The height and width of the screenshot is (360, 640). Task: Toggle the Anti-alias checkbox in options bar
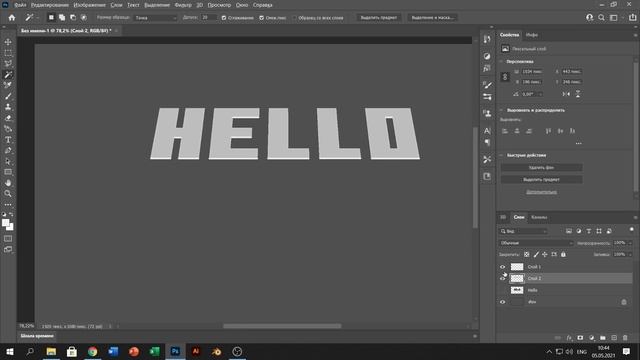(x=224, y=18)
